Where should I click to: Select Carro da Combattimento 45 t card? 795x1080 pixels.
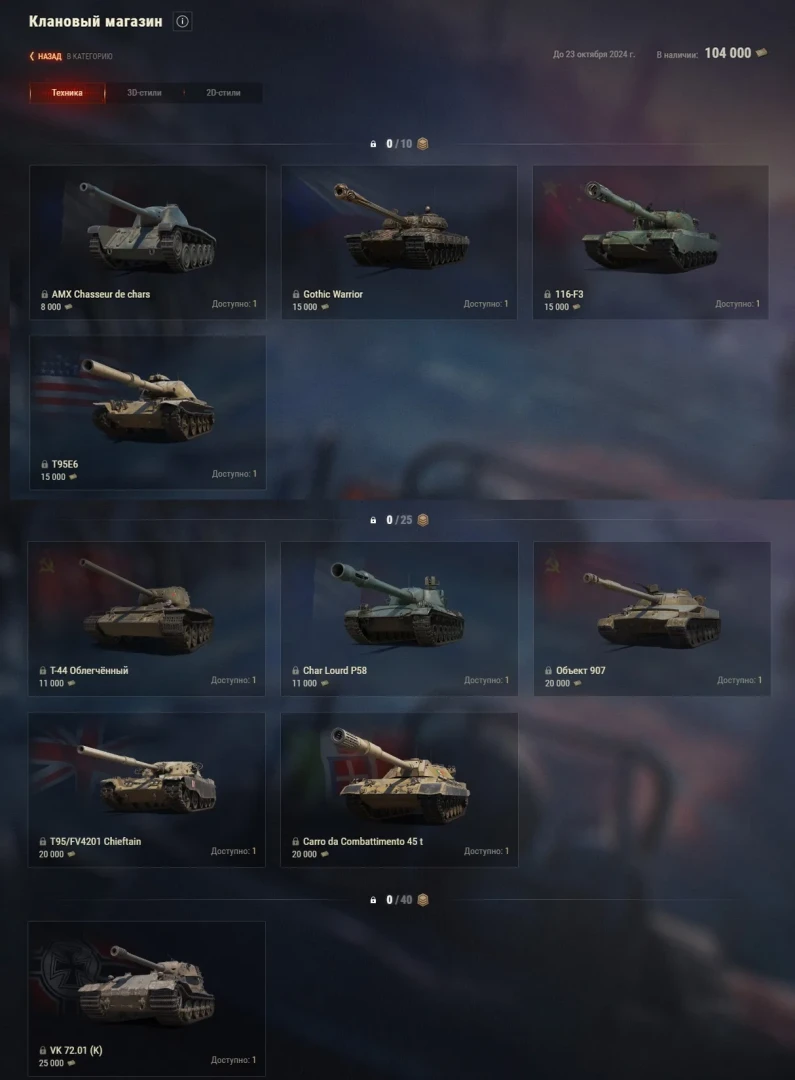[x=400, y=790]
